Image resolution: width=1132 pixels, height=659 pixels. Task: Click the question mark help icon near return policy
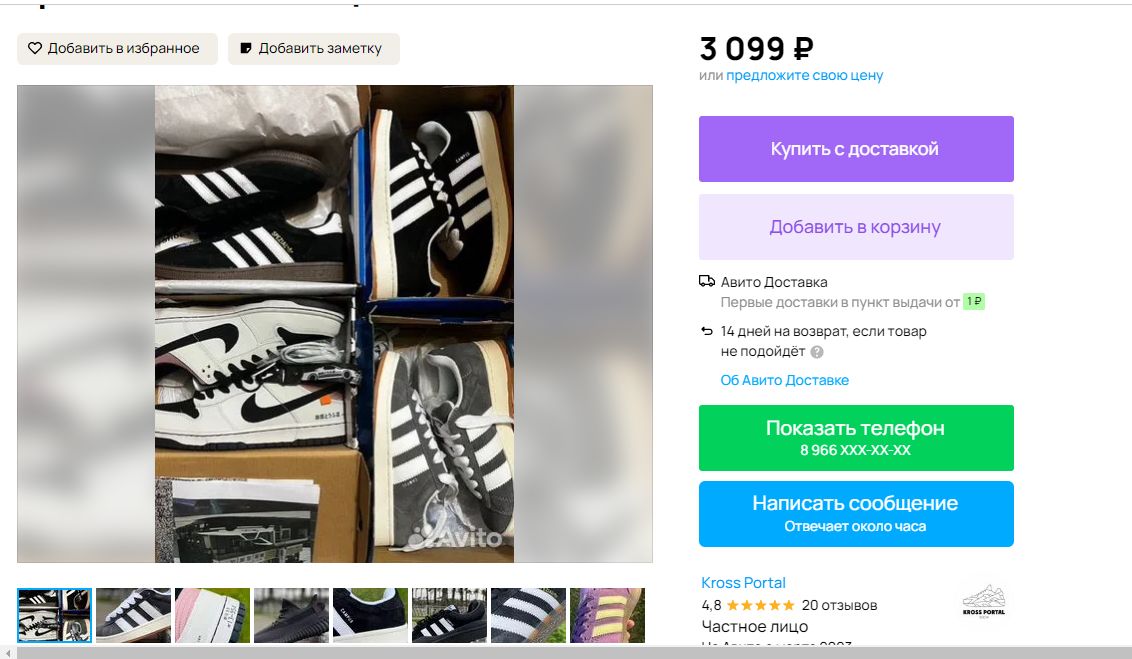[817, 352]
